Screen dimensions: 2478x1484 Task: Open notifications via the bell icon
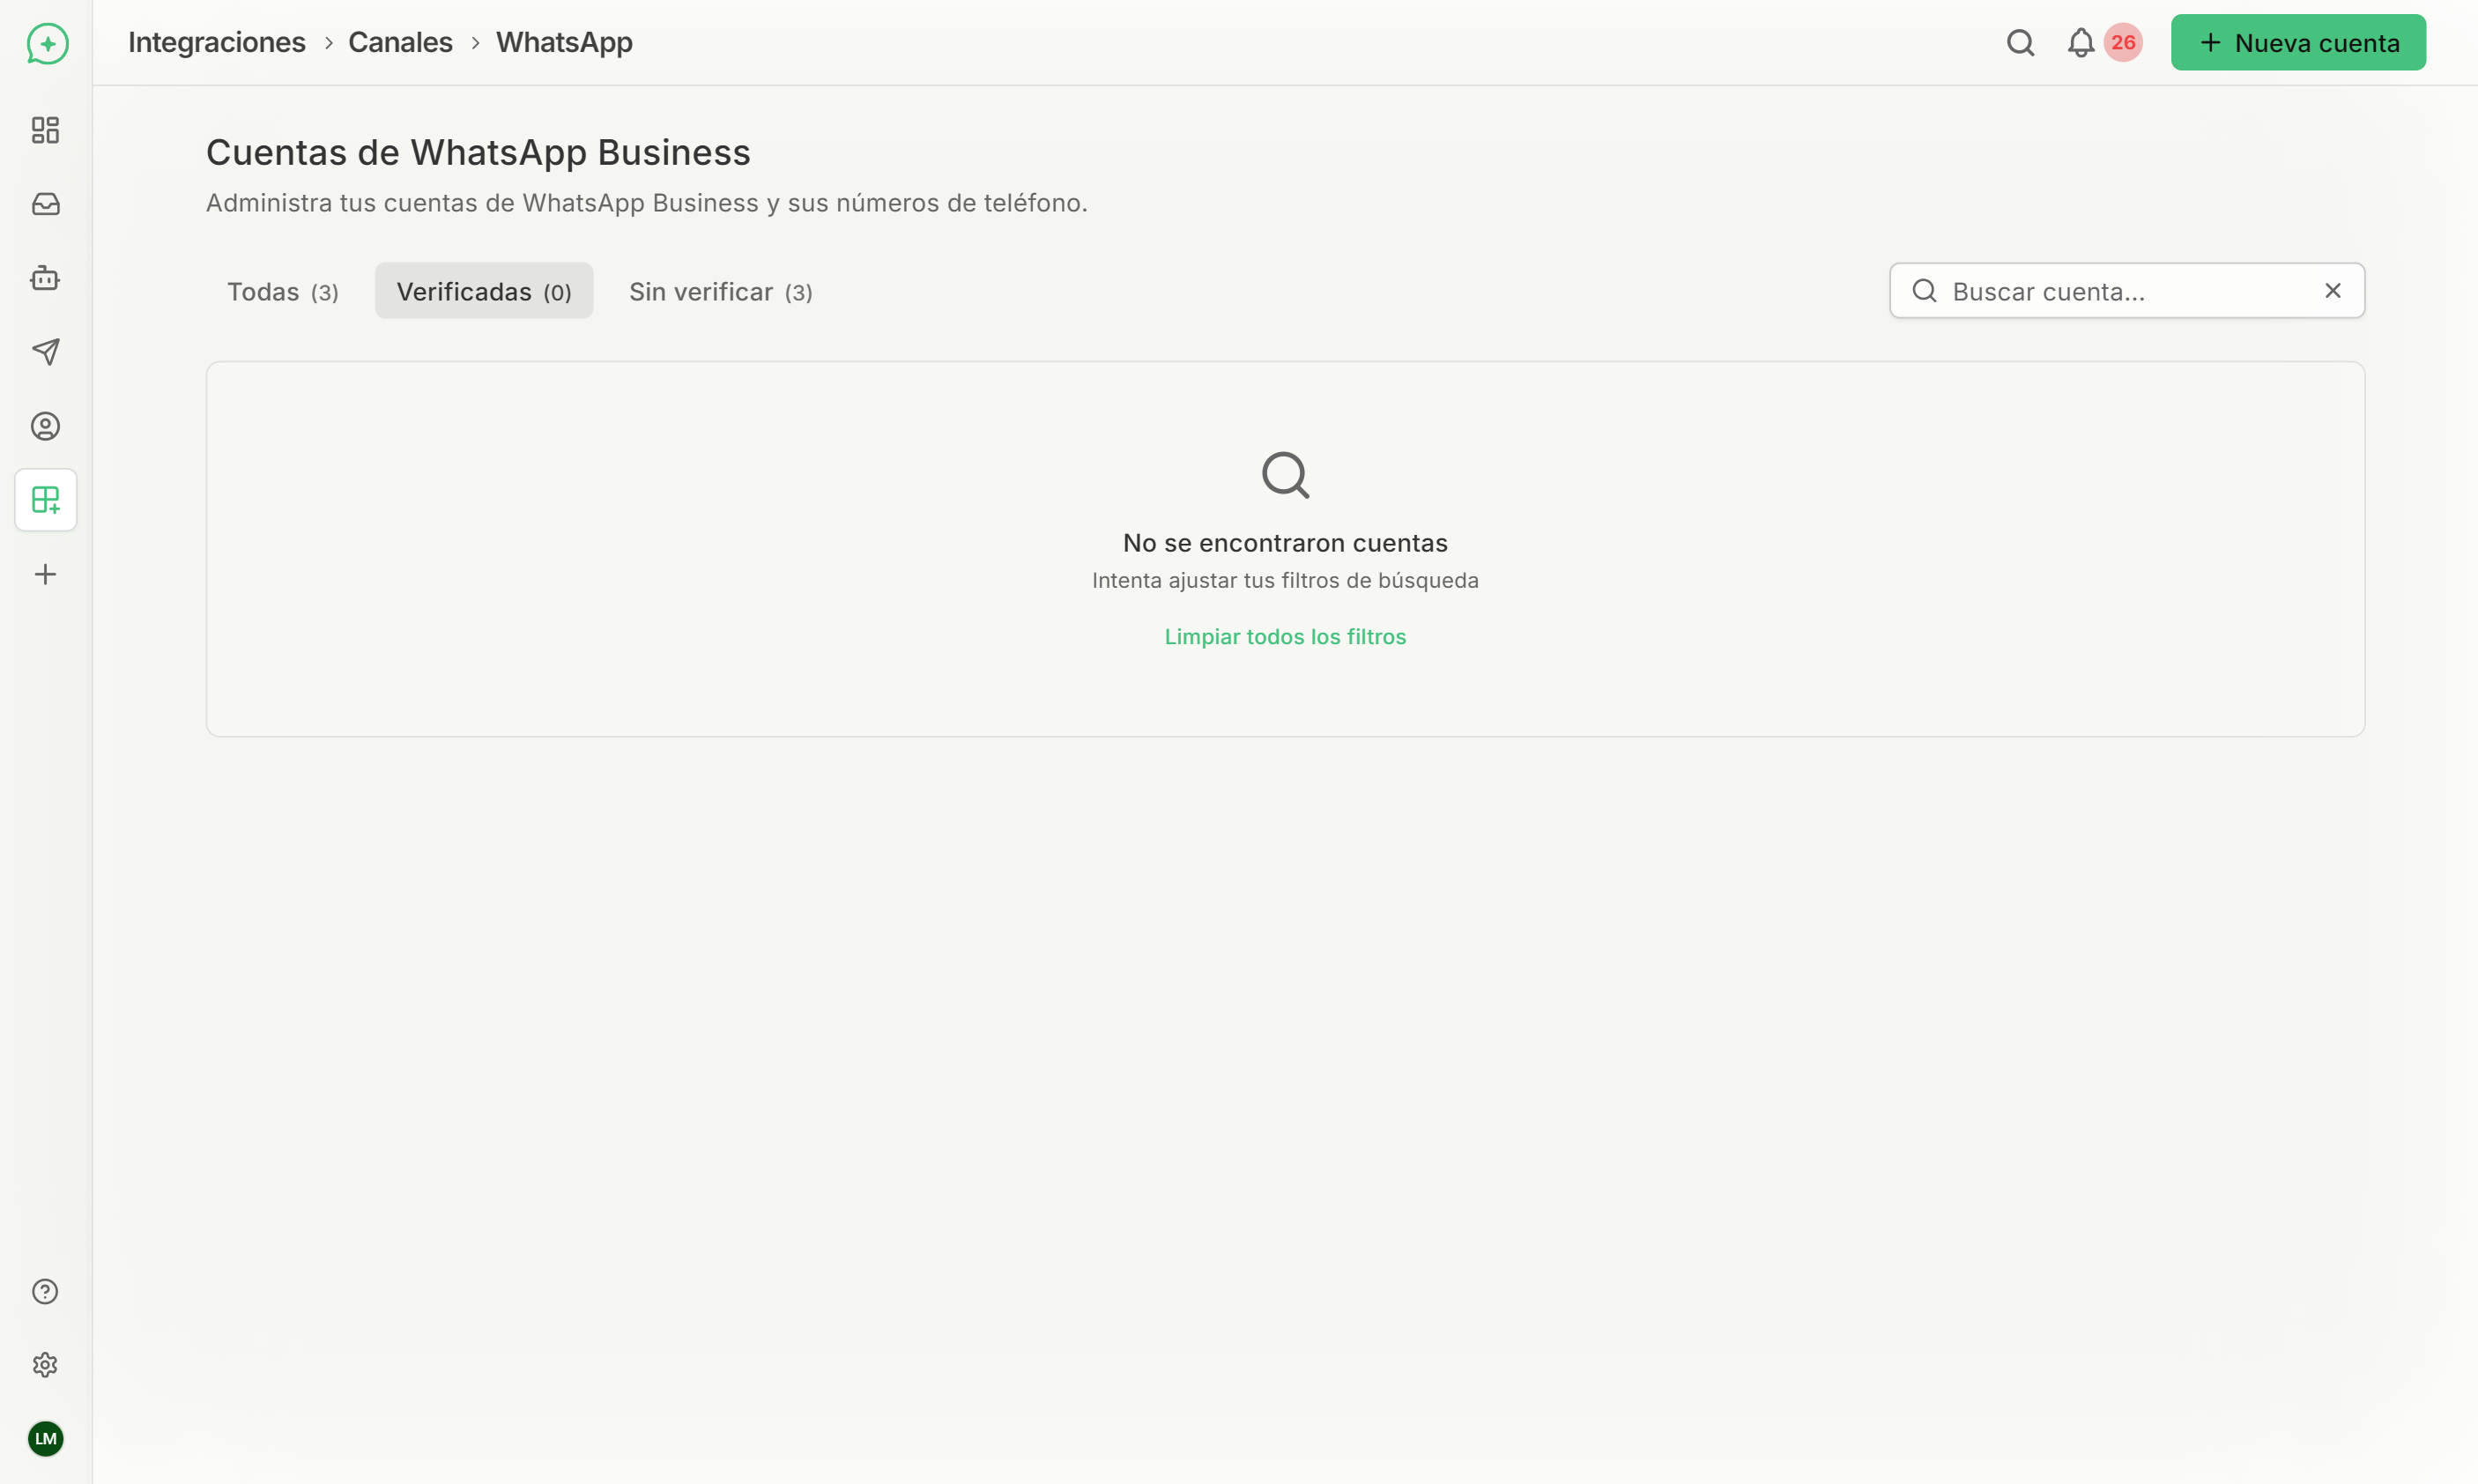(x=2080, y=42)
